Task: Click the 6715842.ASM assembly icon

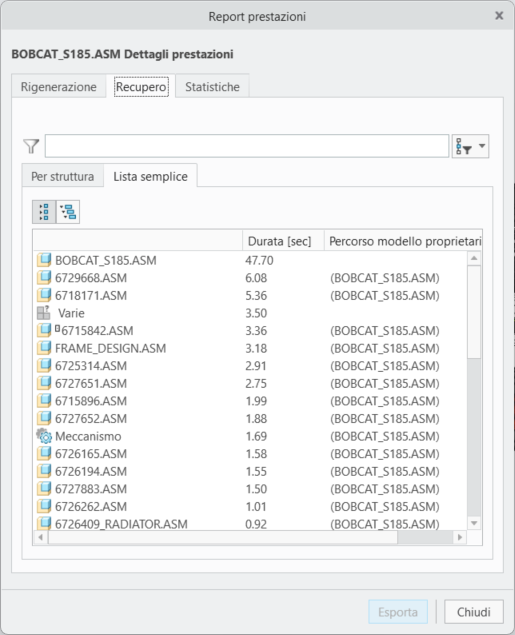Action: pos(44,330)
